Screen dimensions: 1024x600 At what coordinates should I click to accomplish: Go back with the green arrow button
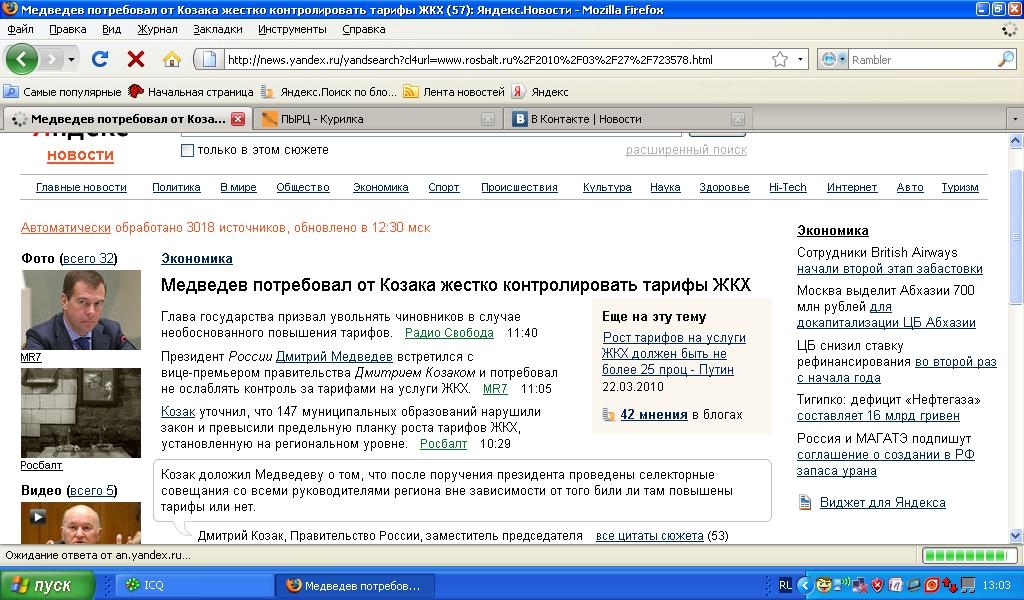tap(22, 59)
